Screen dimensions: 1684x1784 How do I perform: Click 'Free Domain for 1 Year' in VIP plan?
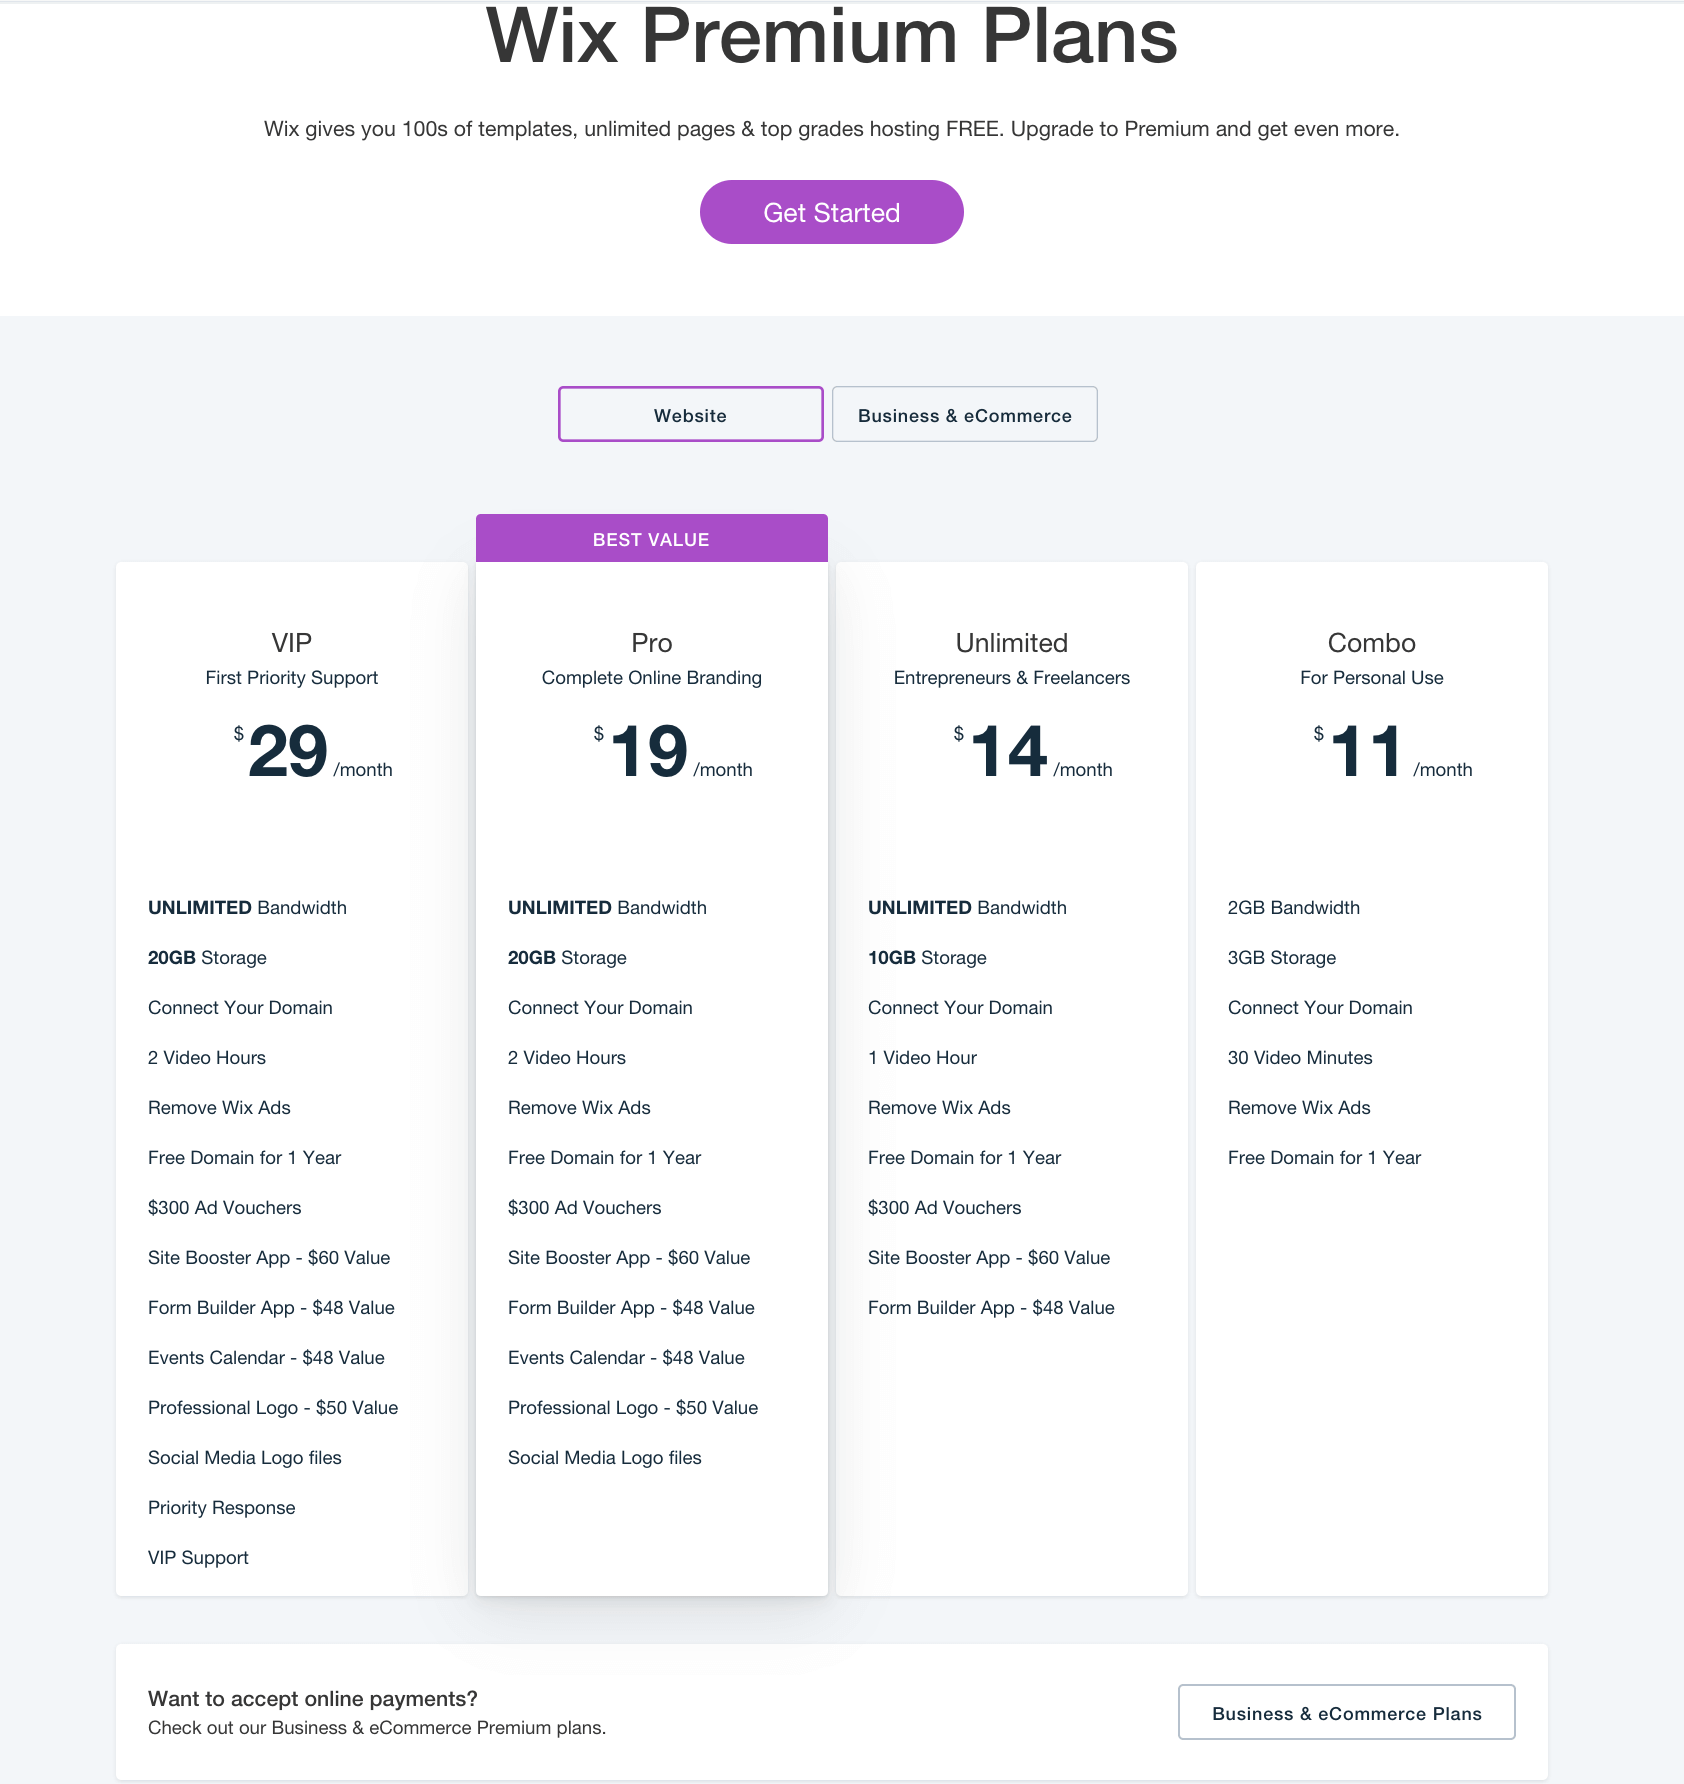(x=244, y=1157)
